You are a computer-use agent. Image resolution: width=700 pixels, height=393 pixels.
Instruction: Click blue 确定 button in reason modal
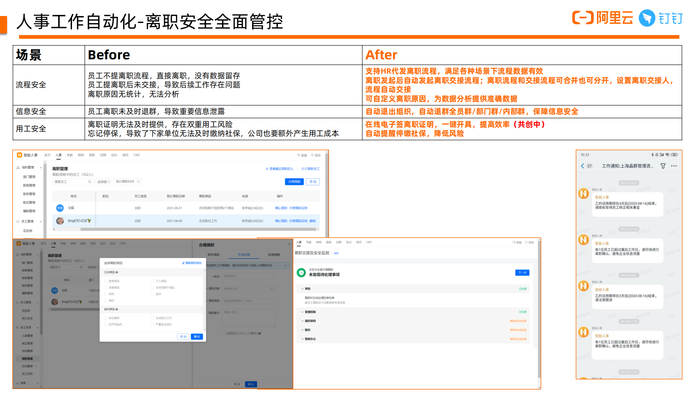[197, 336]
